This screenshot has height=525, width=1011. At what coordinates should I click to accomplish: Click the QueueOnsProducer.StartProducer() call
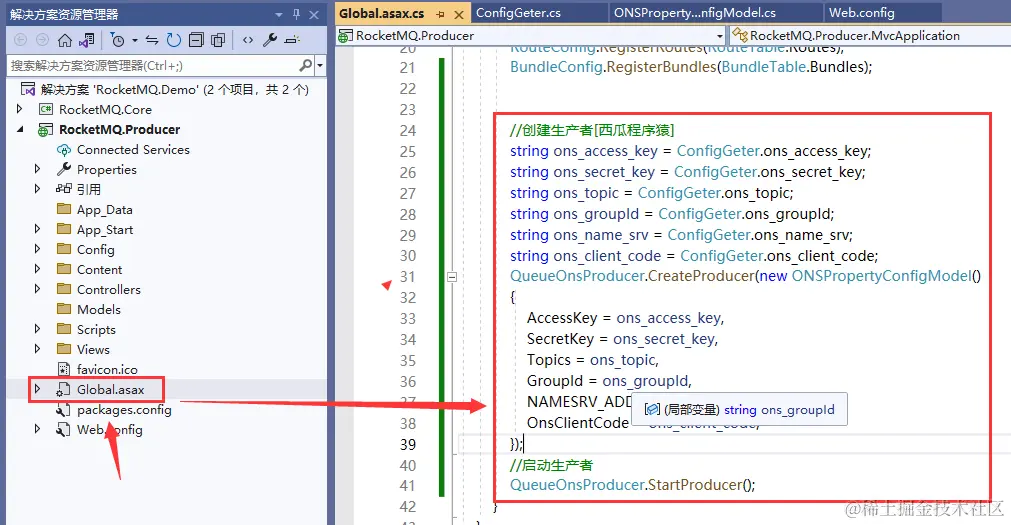(x=632, y=485)
